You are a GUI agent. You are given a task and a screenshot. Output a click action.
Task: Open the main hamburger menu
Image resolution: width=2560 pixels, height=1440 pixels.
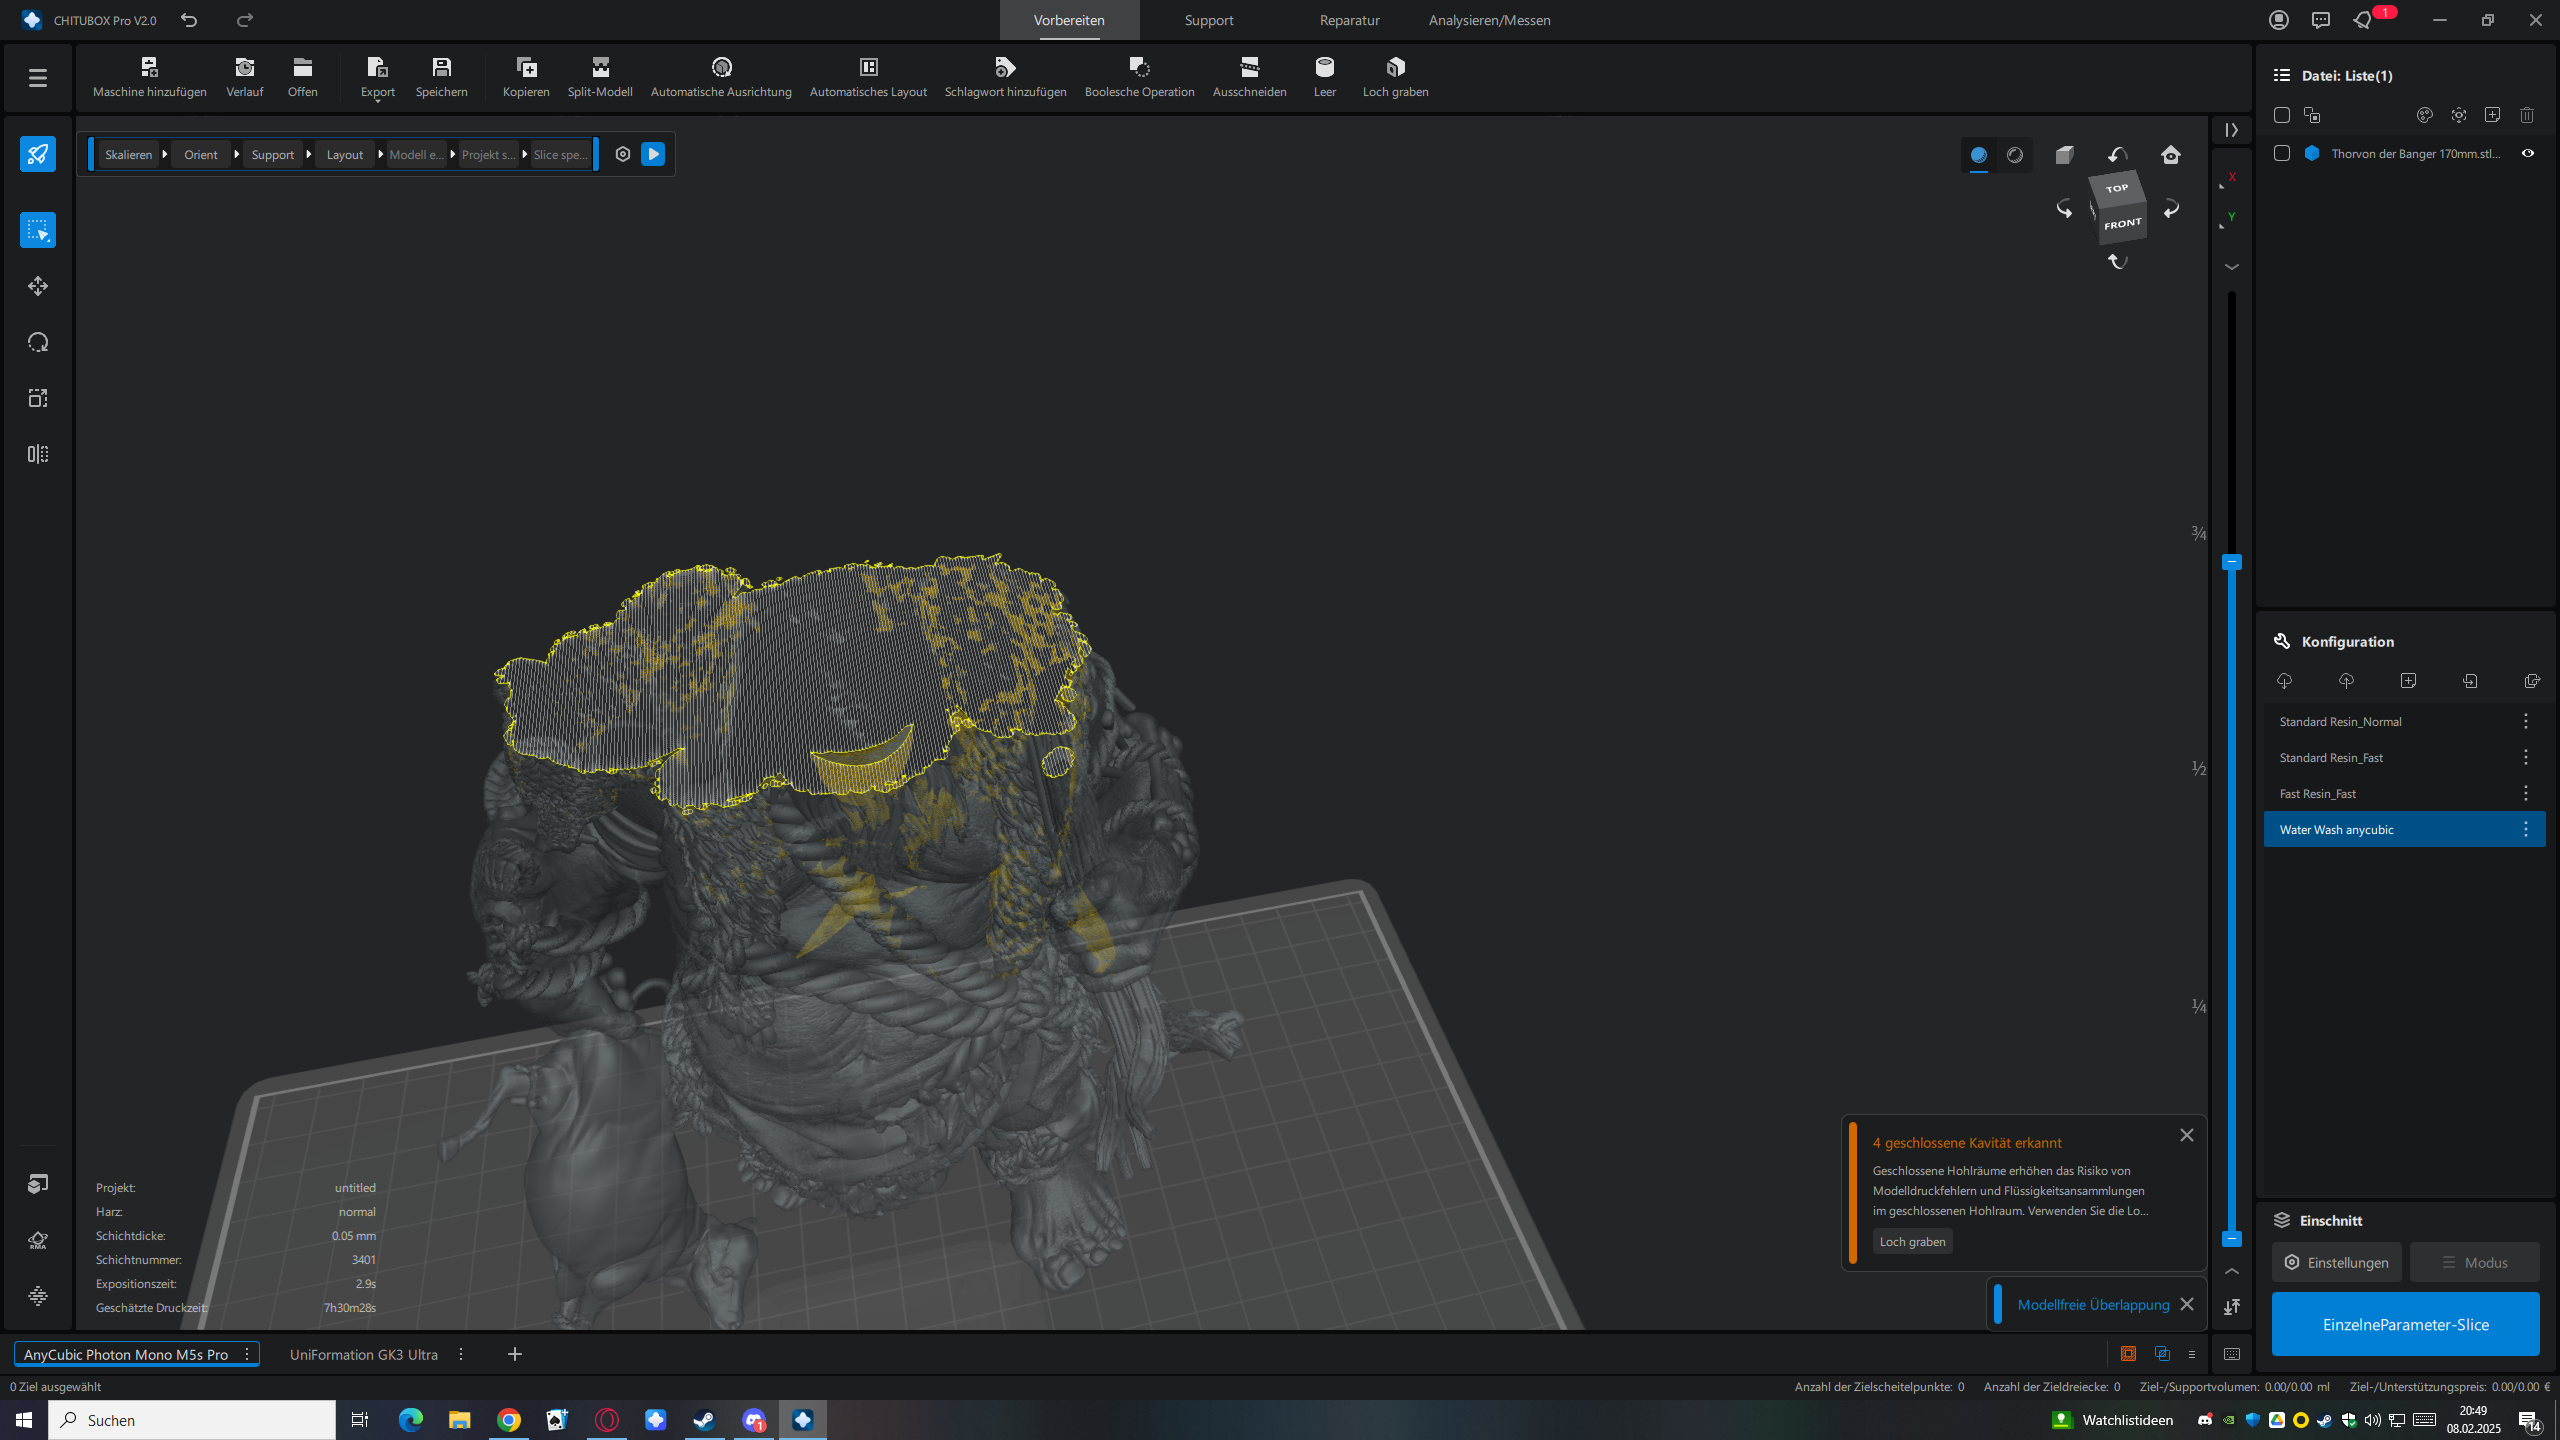38,77
